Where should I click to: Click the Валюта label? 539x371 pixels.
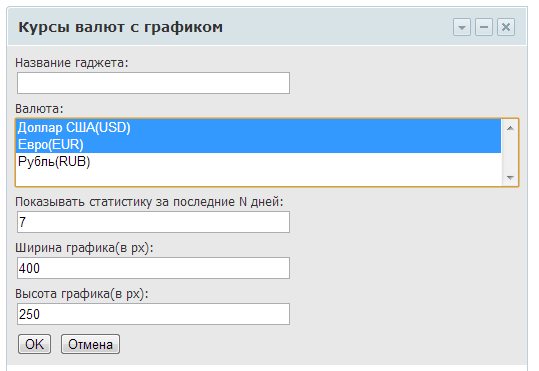point(39,109)
